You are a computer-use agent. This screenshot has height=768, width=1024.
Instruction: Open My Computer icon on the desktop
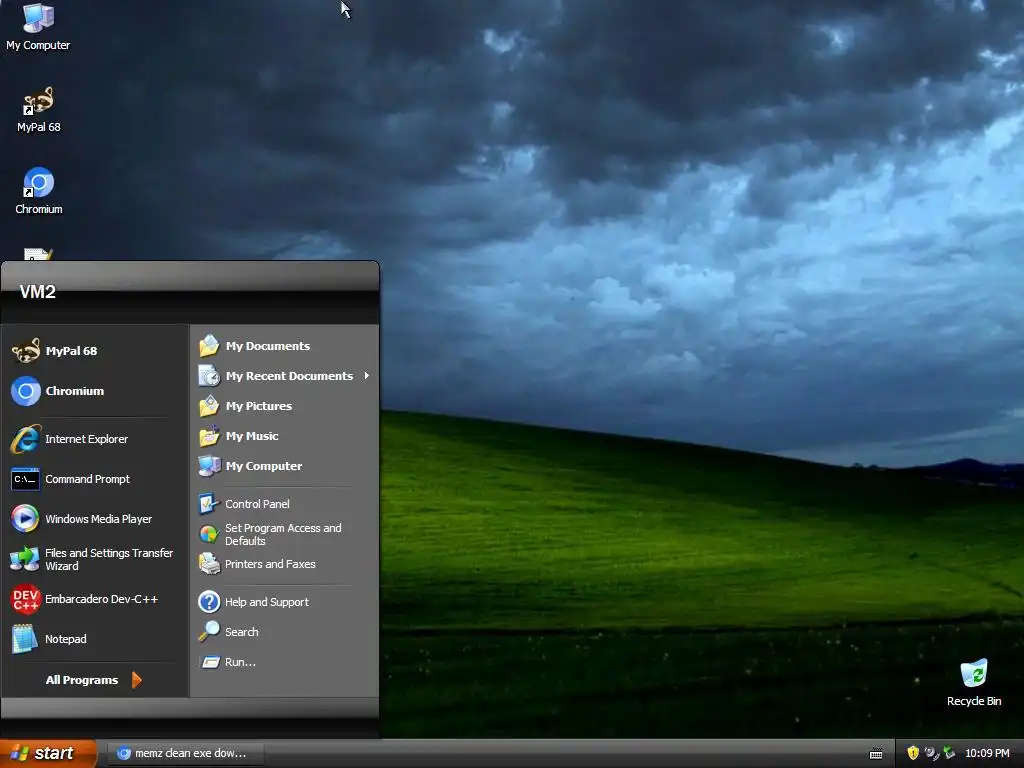(38, 27)
